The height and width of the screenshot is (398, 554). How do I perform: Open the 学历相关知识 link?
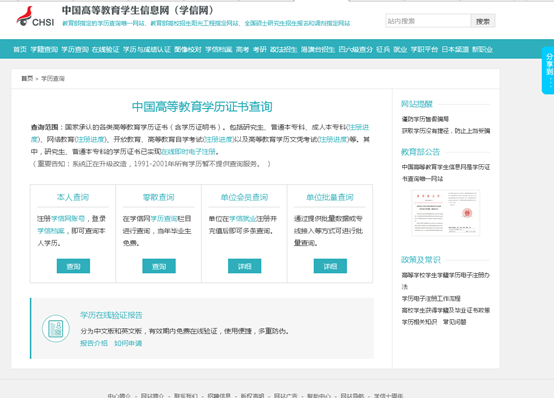(419, 322)
